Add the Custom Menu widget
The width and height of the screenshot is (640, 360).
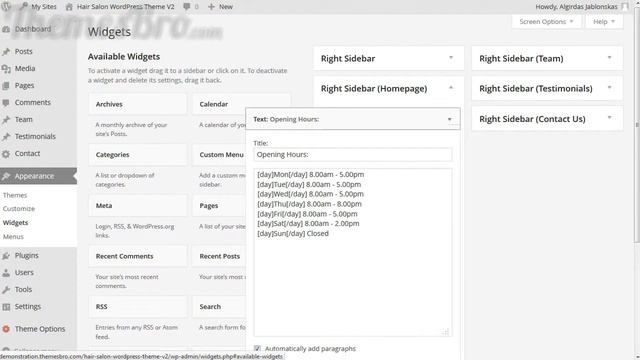(219, 155)
